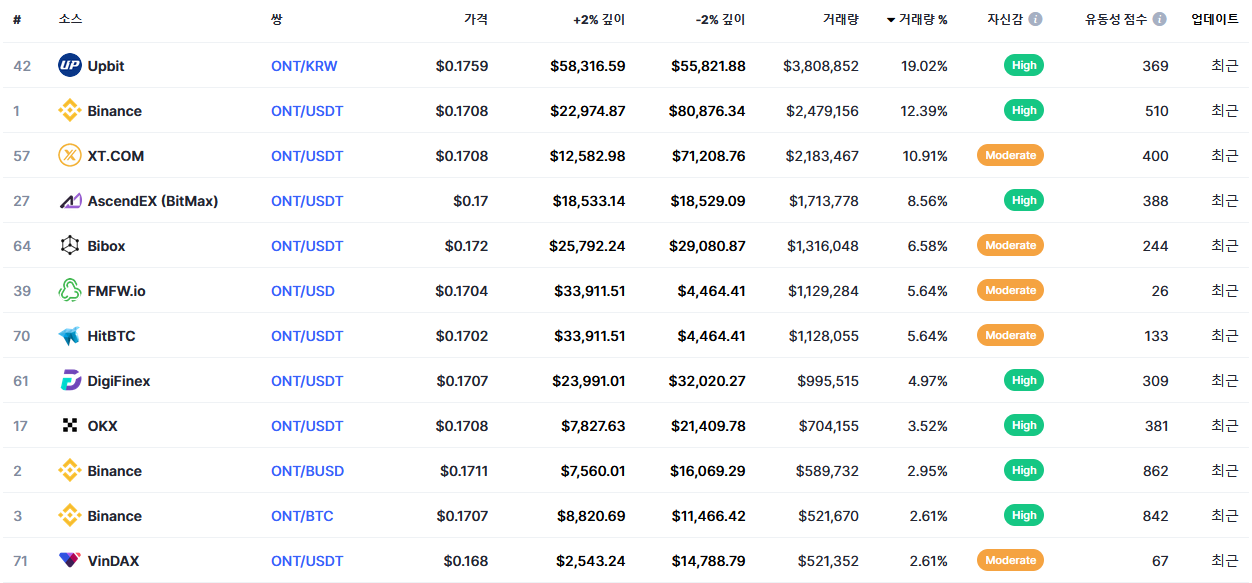Select liquidity score 862
This screenshot has width=1252, height=583.
coord(1156,471)
